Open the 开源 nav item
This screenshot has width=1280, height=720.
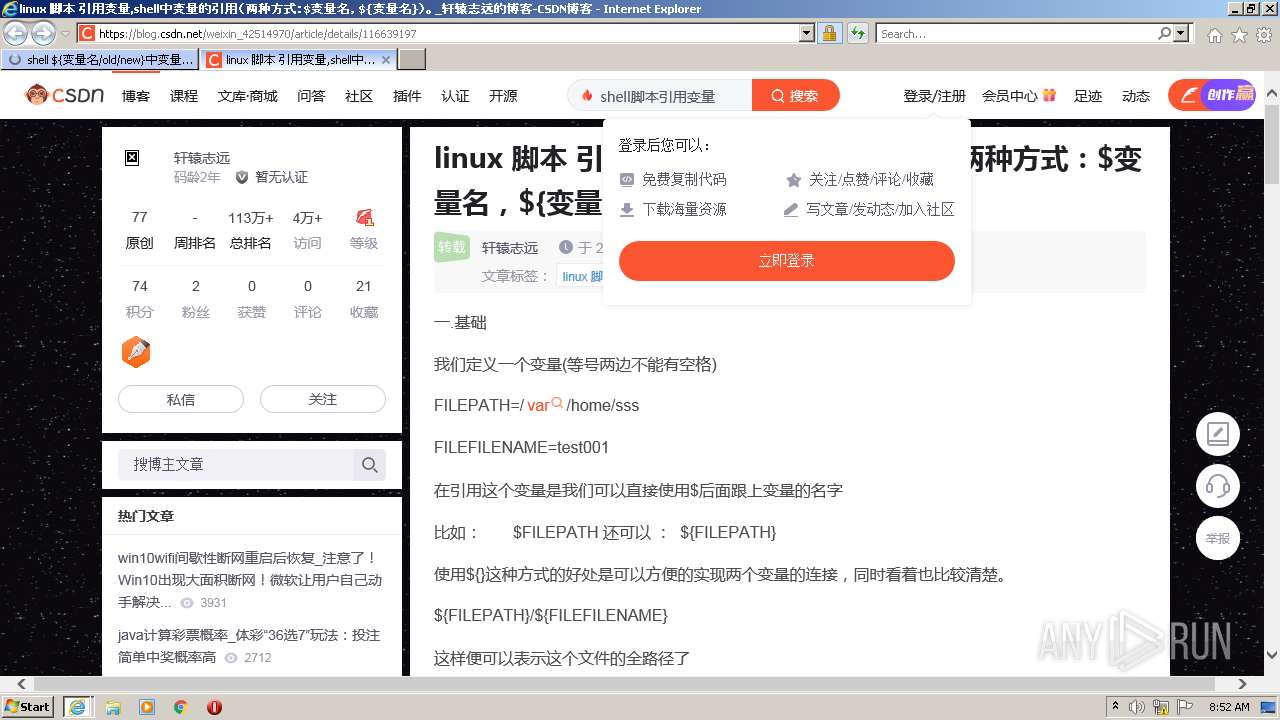pos(503,96)
